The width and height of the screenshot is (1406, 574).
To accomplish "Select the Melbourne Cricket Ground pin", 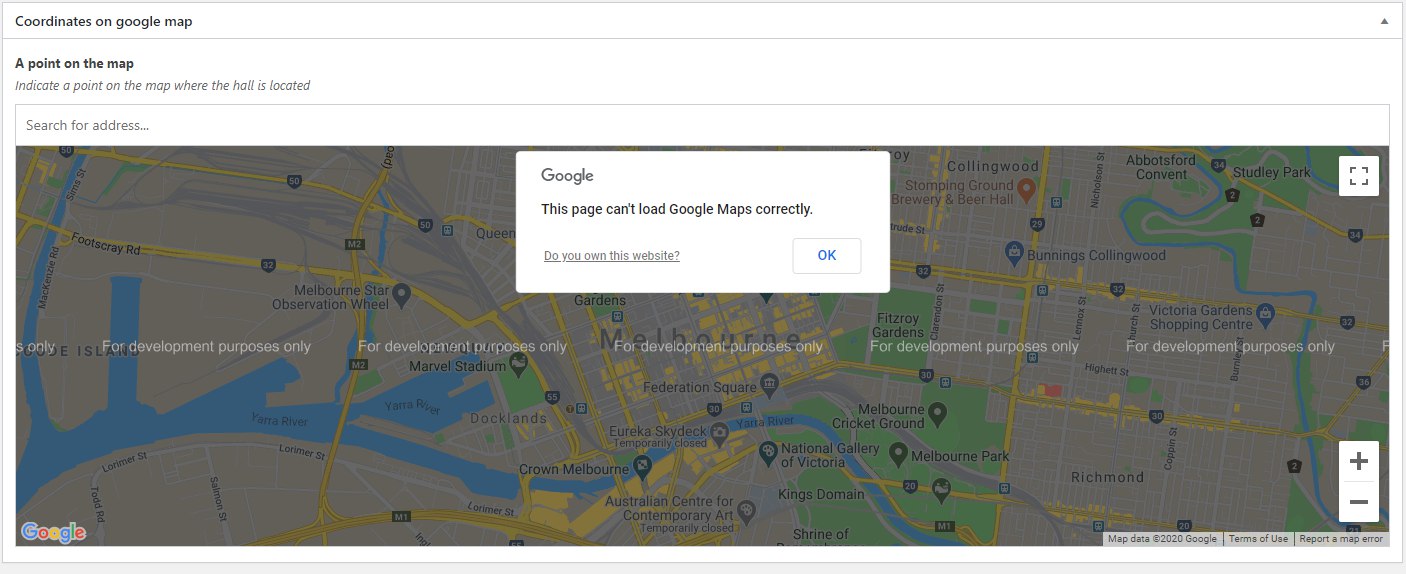I will click(x=936, y=413).
